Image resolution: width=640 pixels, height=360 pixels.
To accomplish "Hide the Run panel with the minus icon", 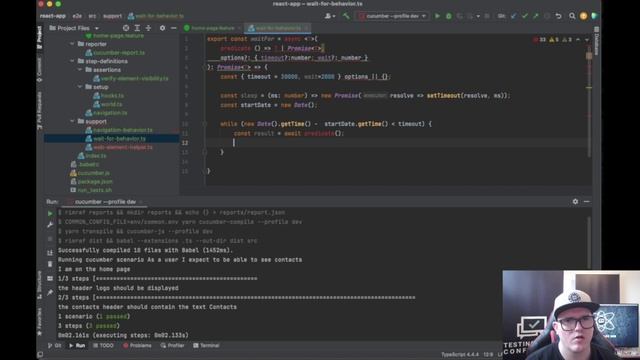I will (587, 202).
